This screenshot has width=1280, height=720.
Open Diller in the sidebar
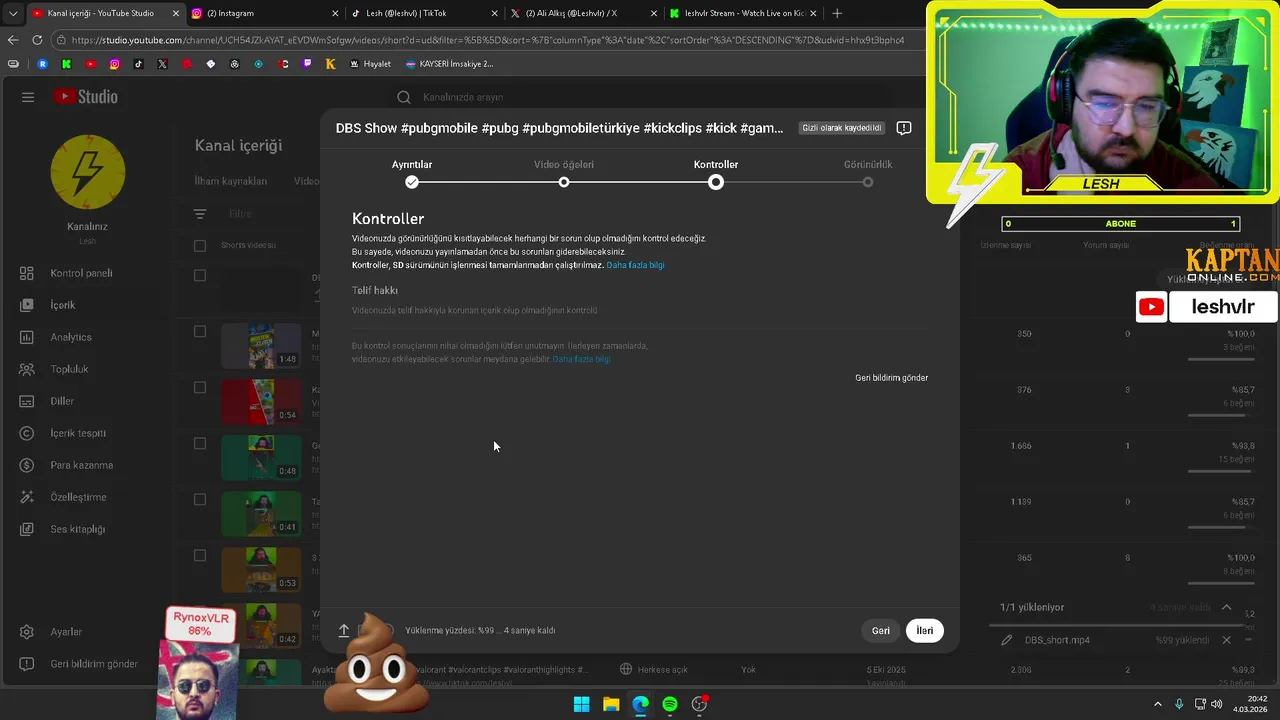(62, 401)
